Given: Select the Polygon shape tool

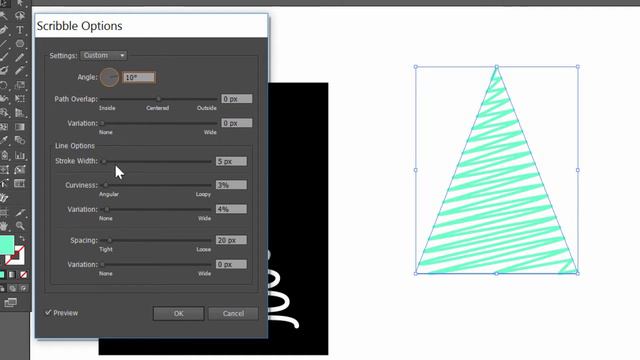Looking at the screenshot, I should click(20, 44).
